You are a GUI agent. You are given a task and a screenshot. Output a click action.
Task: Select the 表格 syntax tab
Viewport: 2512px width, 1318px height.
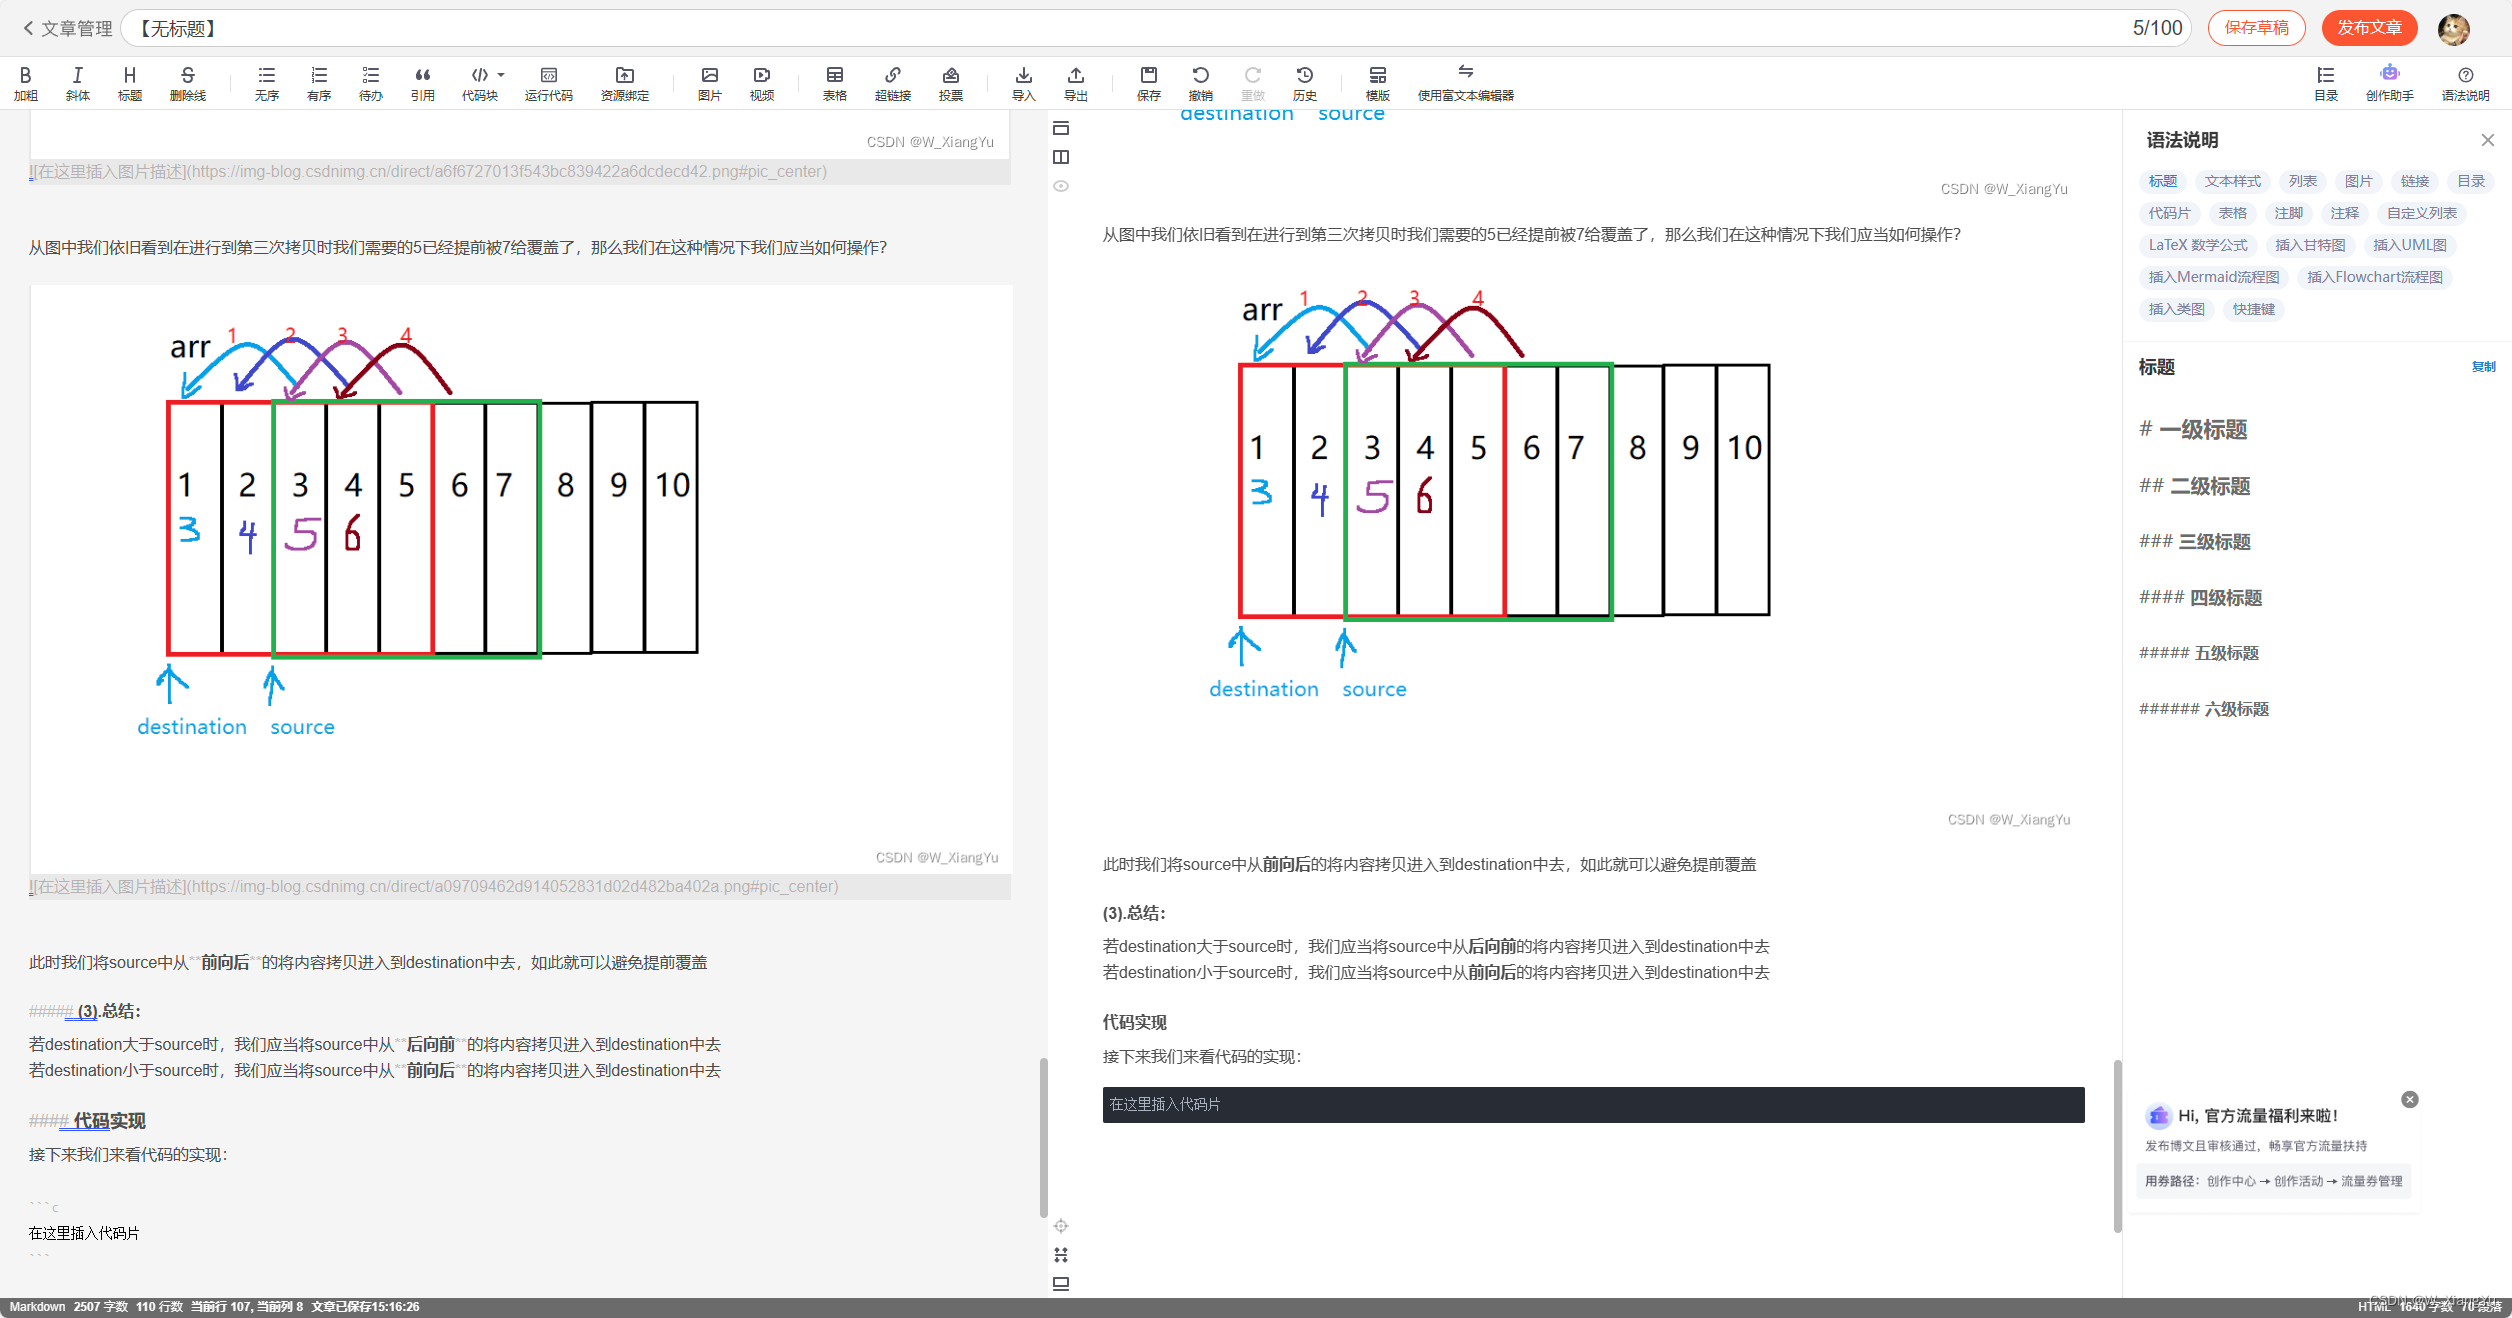(x=2232, y=213)
